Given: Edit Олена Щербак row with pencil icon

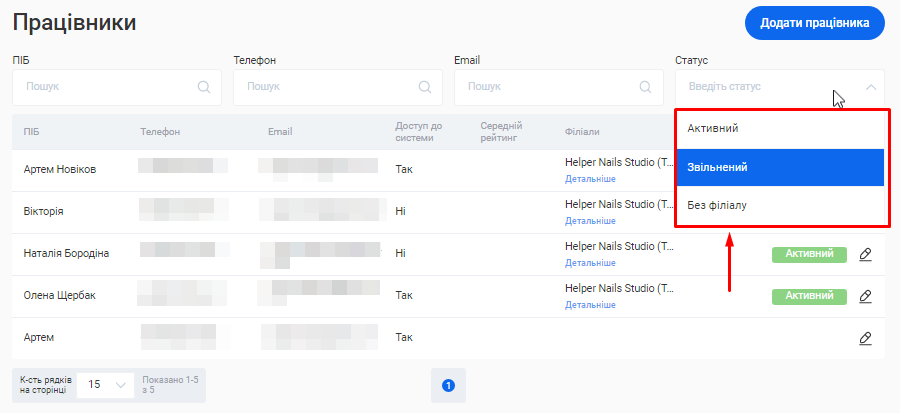Looking at the screenshot, I should pos(866,296).
